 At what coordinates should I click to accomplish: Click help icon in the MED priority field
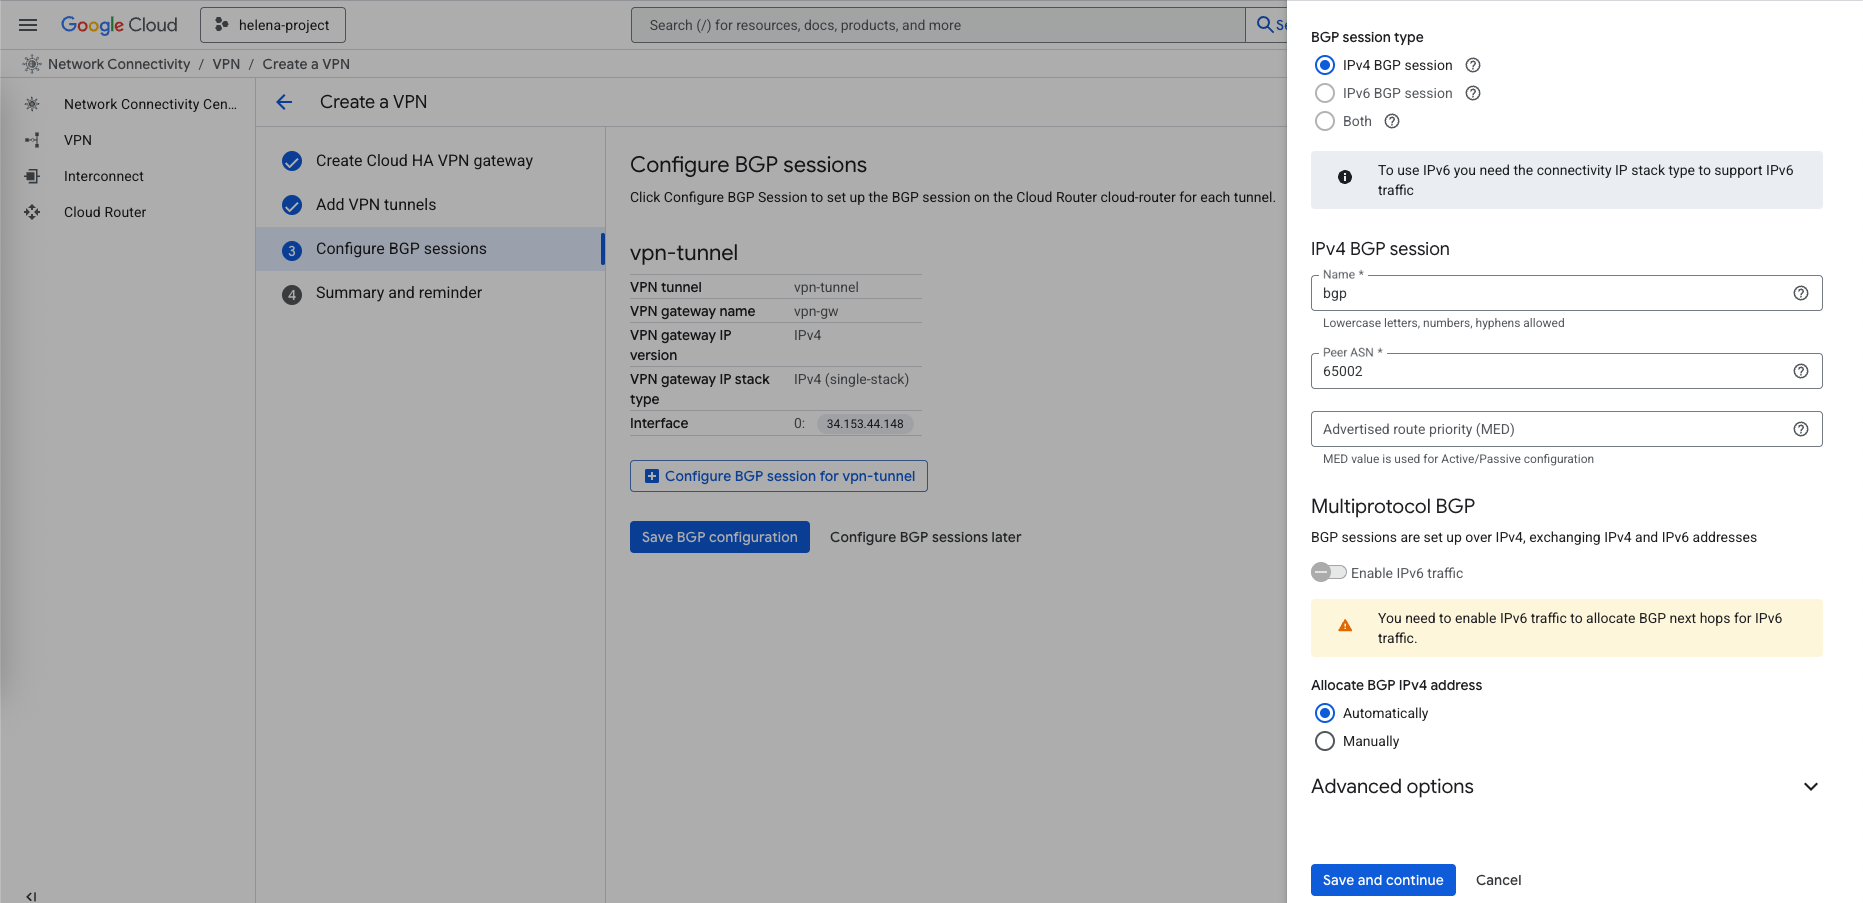1801,429
